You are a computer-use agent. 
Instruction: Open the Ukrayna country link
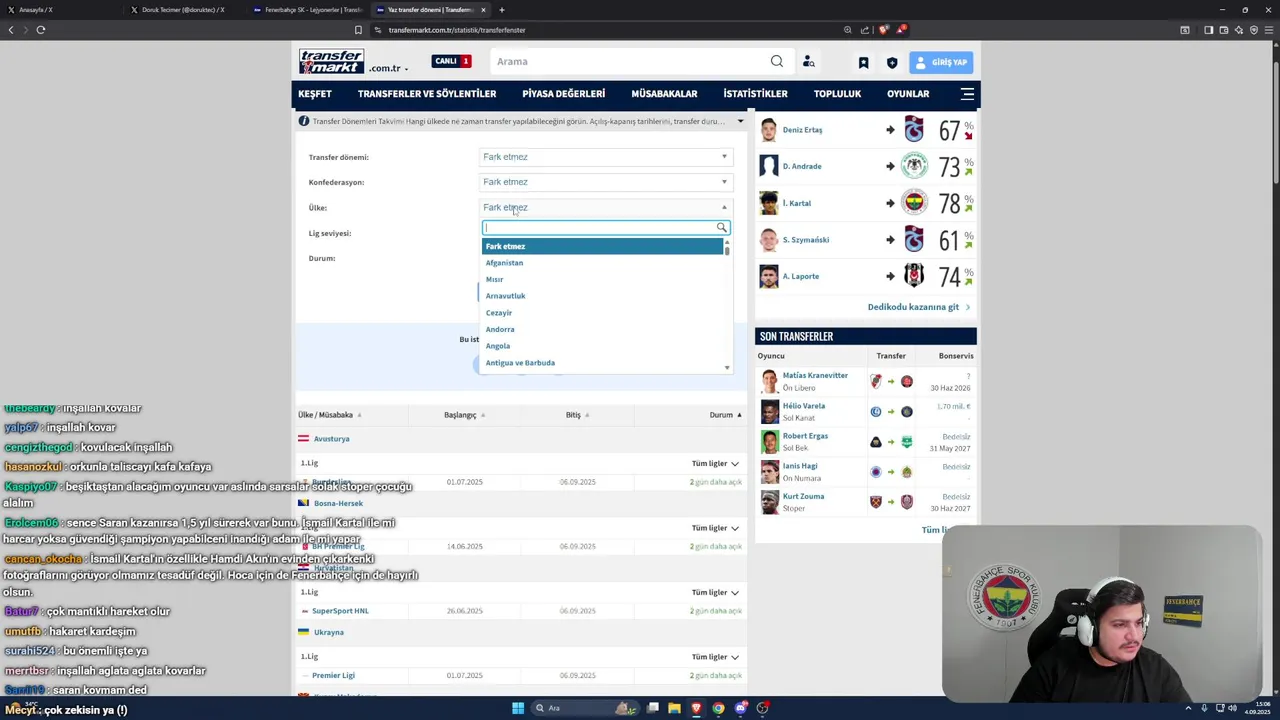click(x=329, y=633)
